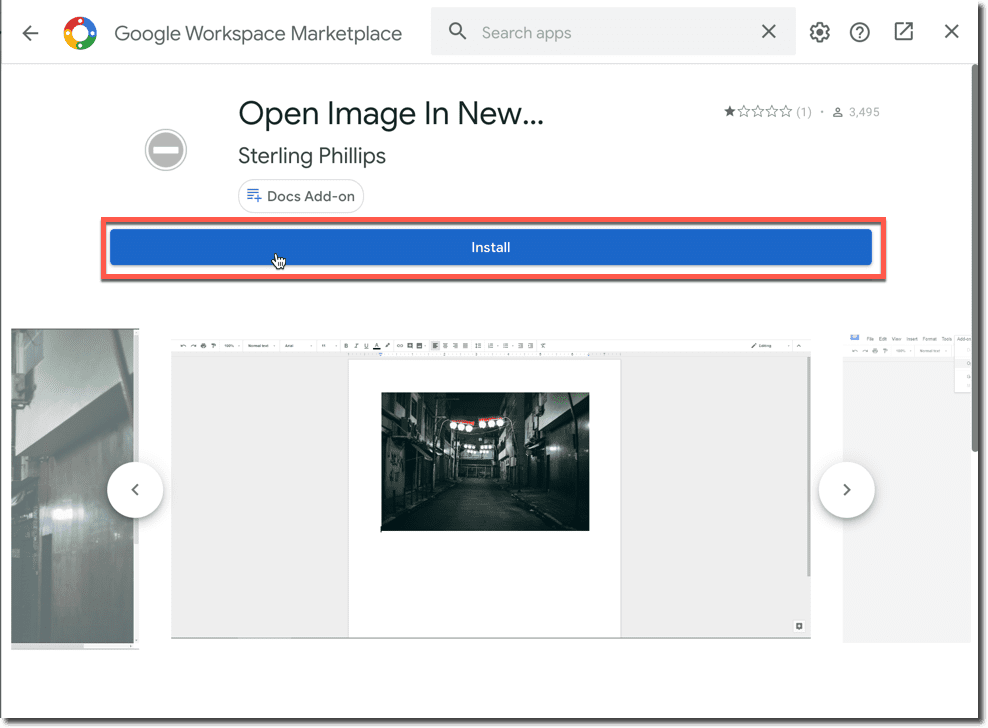Show the next screenshot with the right arrow
988x728 pixels.
click(846, 489)
